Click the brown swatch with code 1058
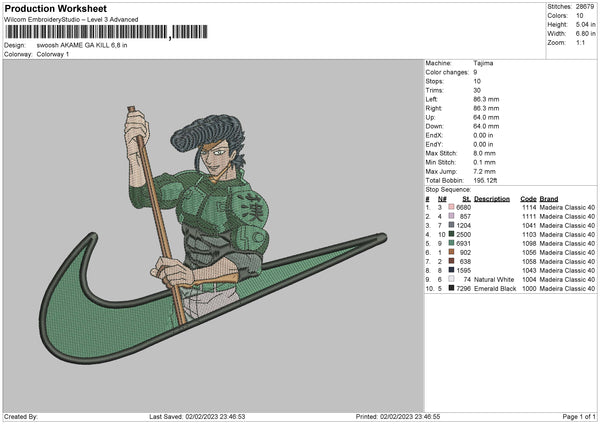The image size is (600, 424). 451,261
